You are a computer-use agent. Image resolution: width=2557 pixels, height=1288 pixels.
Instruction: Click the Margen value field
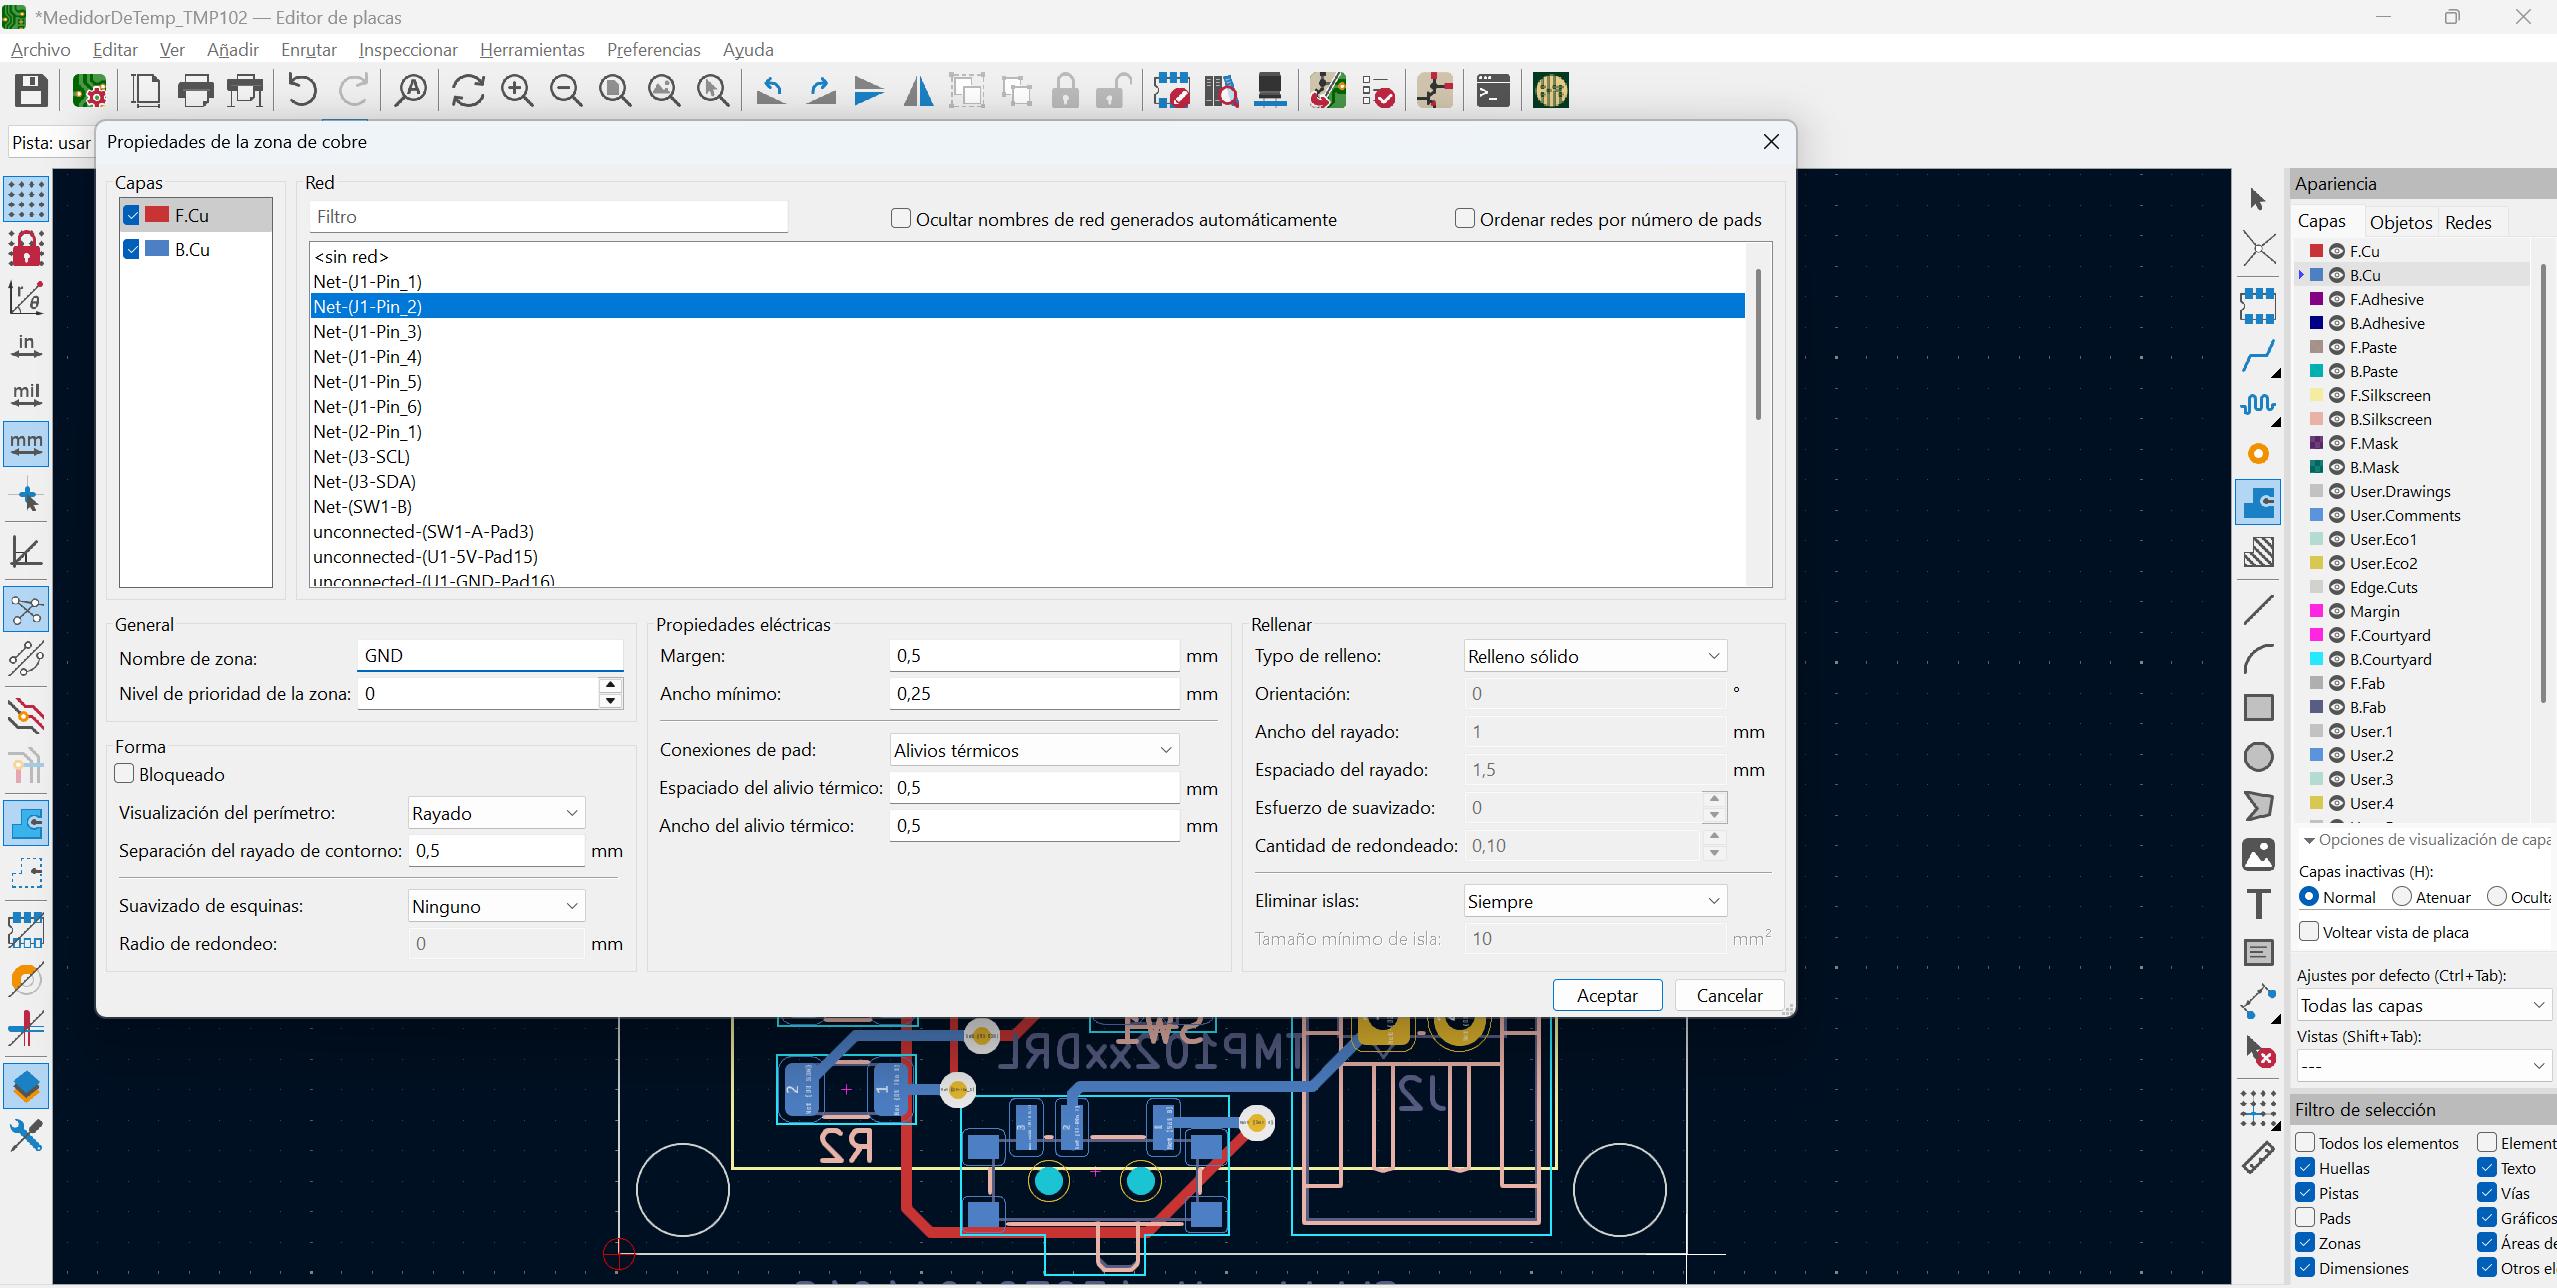(1034, 656)
